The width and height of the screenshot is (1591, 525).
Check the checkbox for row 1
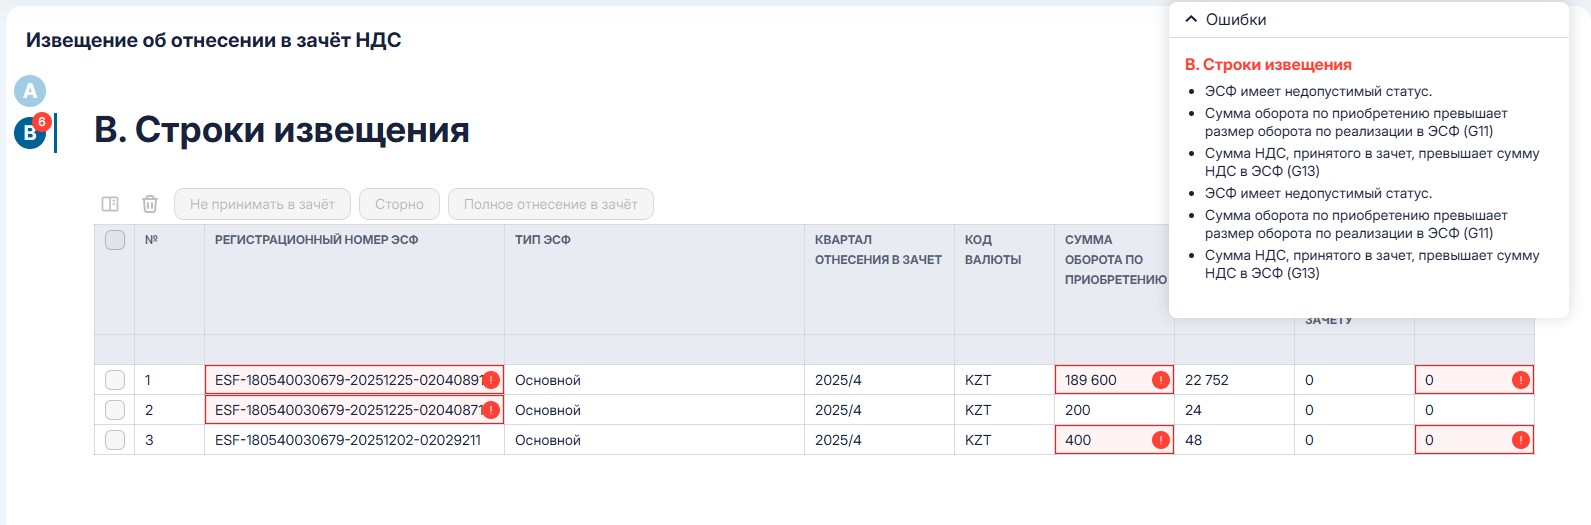[x=115, y=380]
